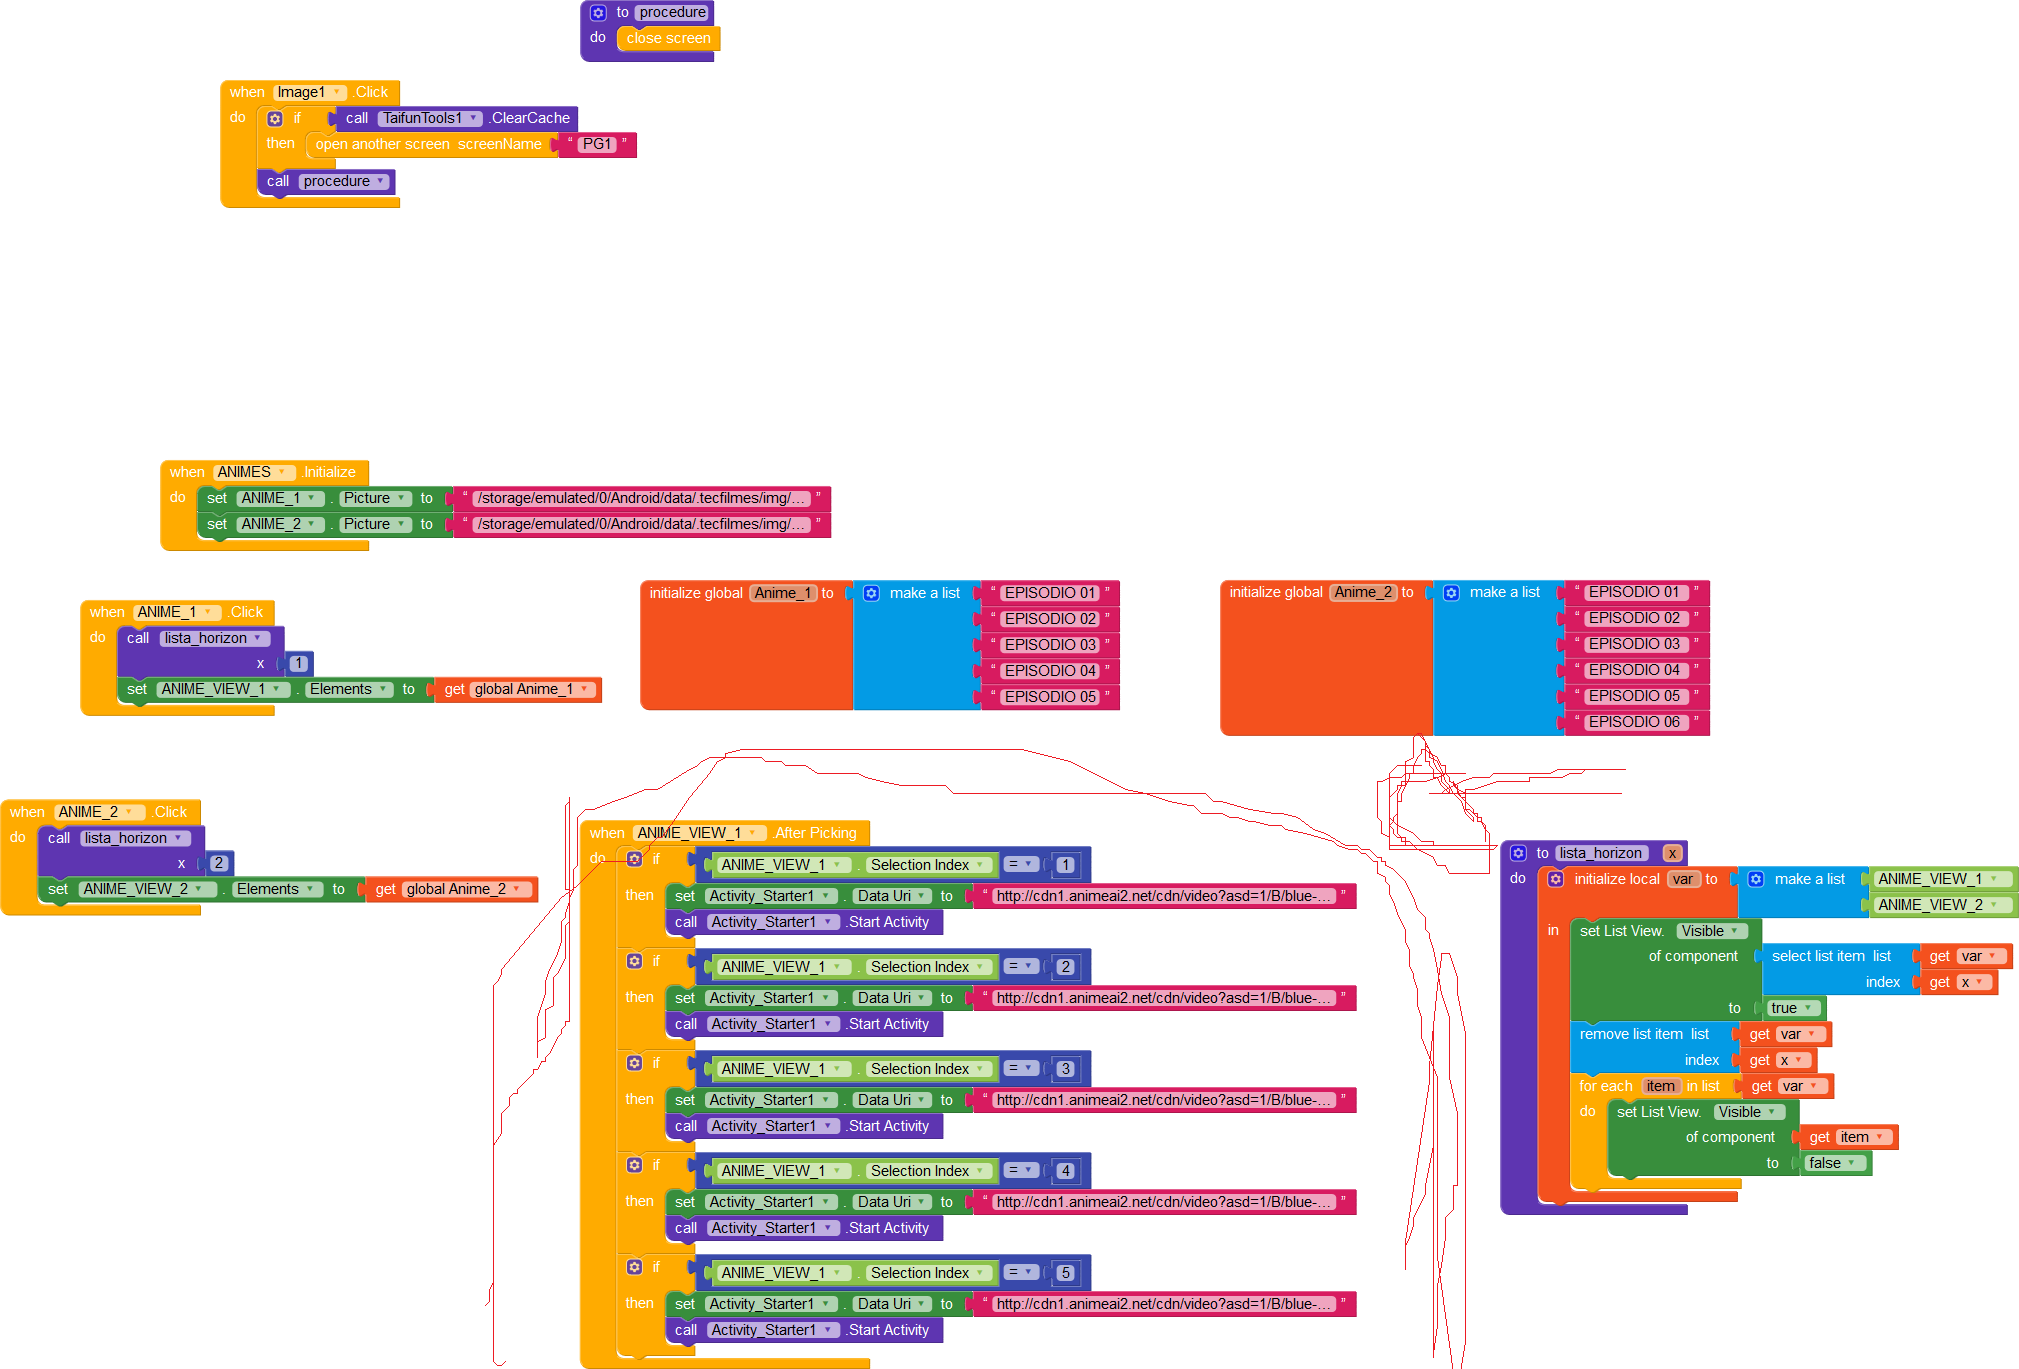Toggle the 'false' boolean dropdown block

pos(1833,1163)
